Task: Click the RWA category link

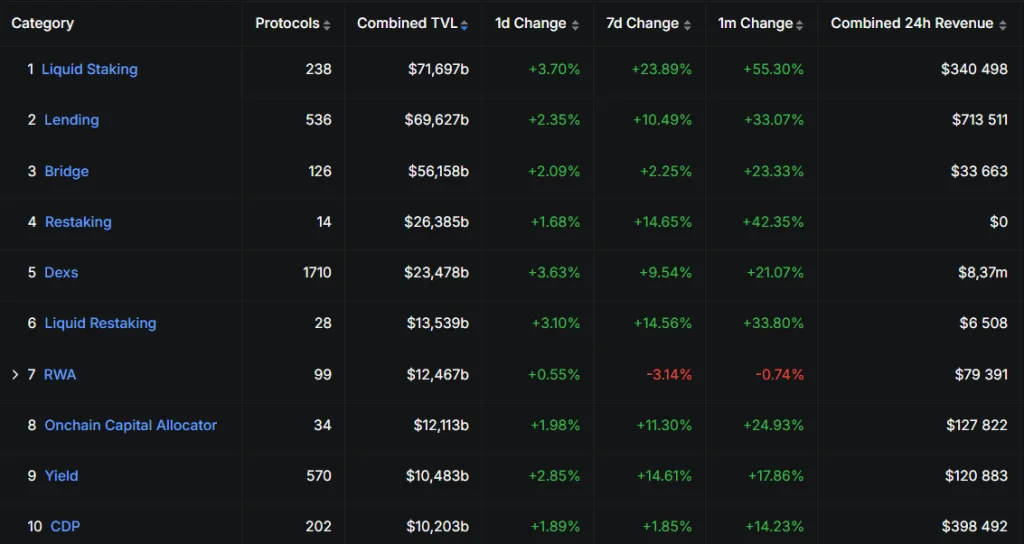Action: coord(60,374)
